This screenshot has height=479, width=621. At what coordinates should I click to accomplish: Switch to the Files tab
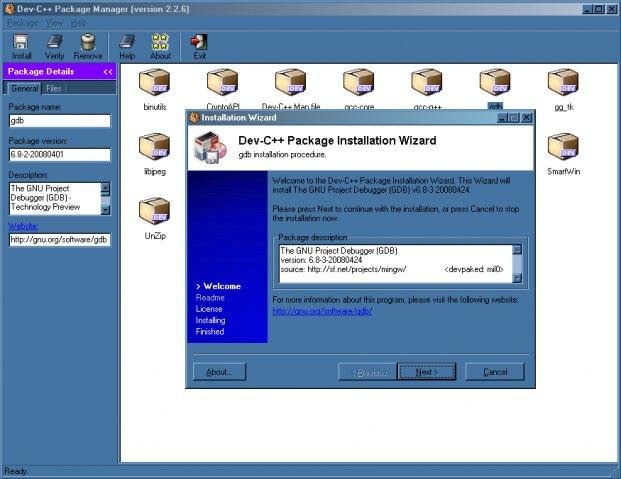pos(53,88)
